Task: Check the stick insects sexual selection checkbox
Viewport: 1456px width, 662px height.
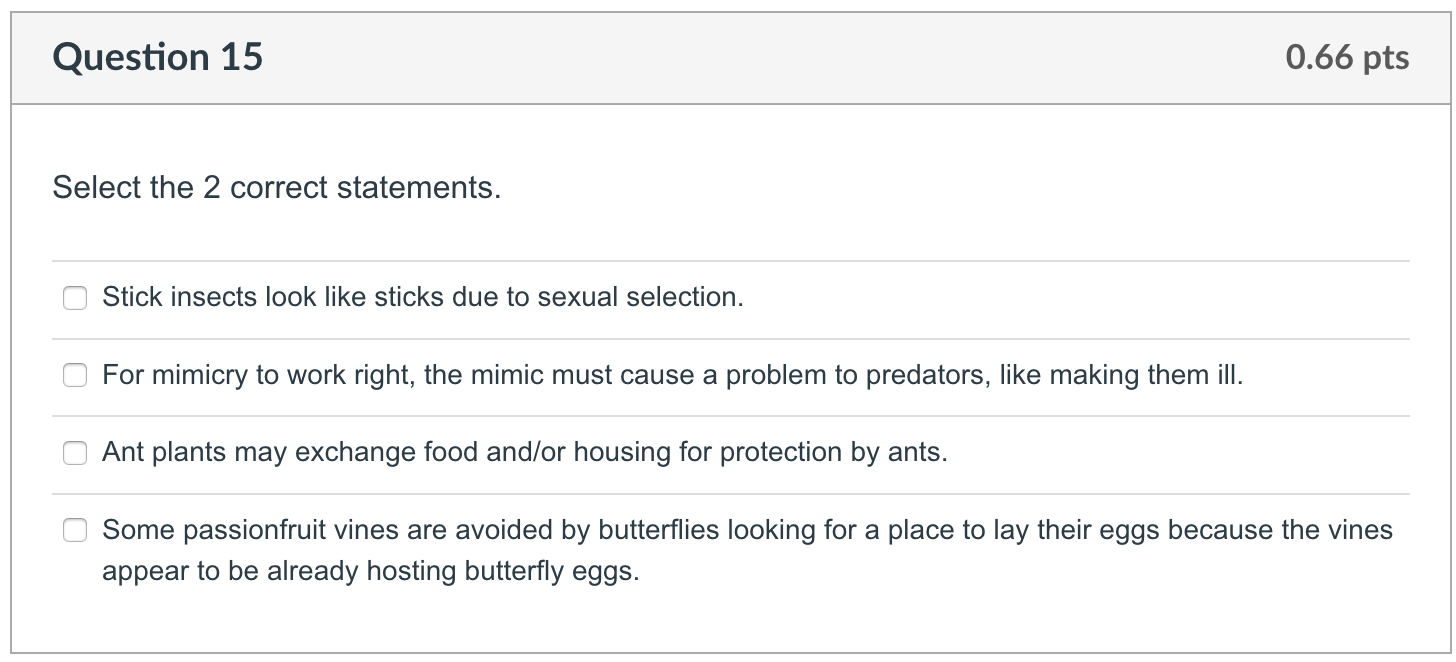Action: (x=75, y=298)
